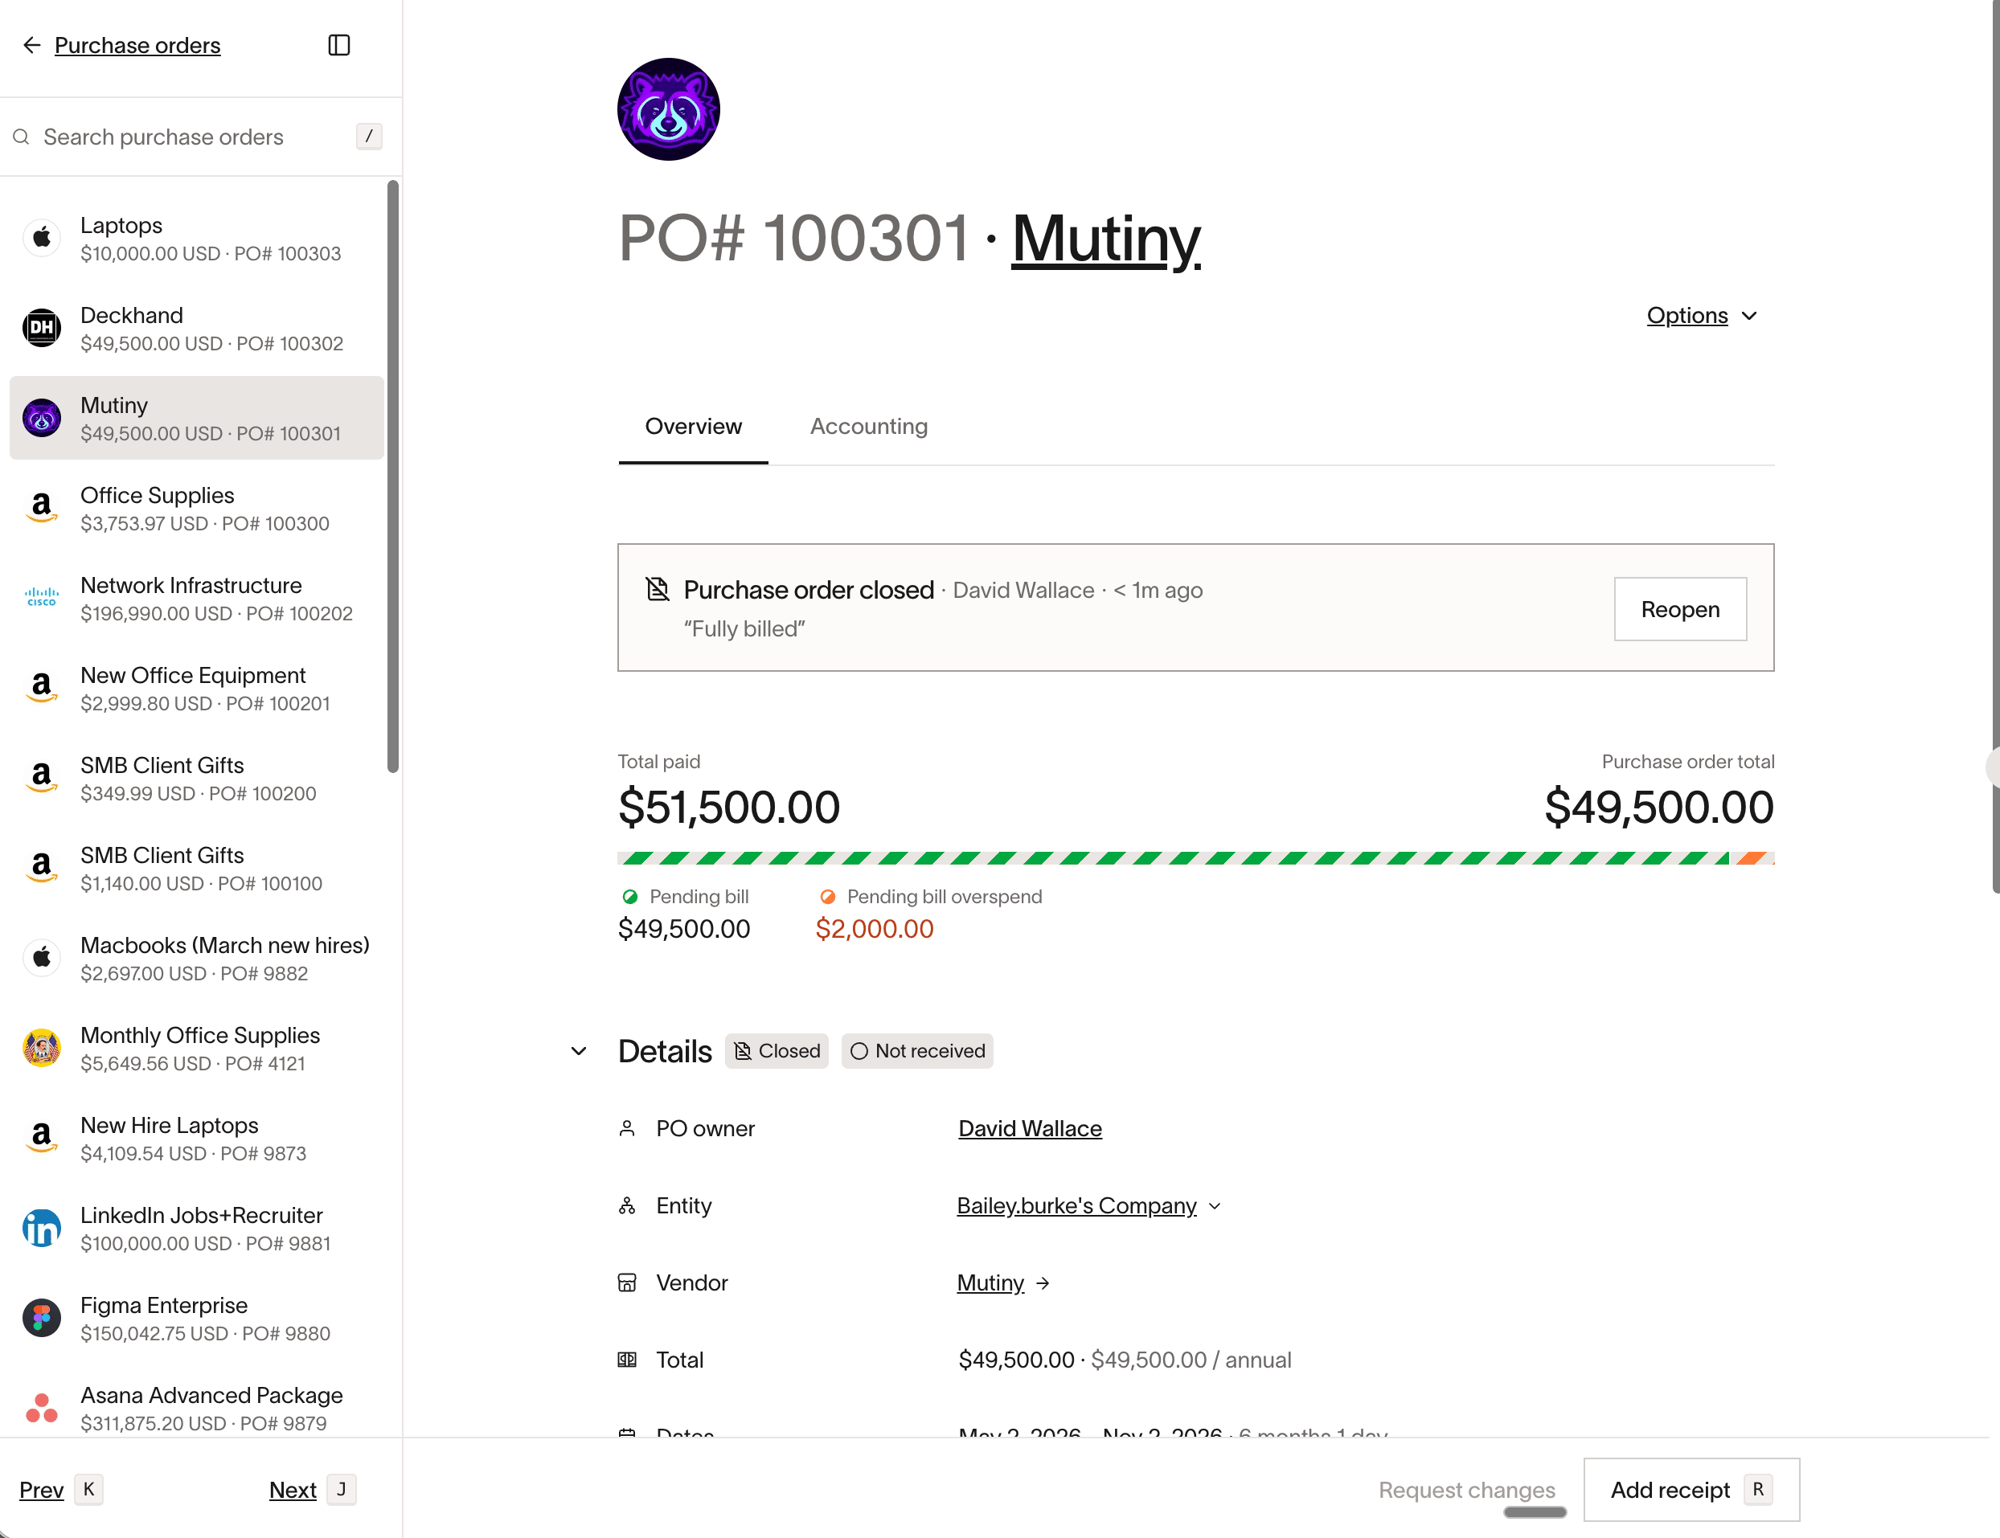This screenshot has height=1538, width=2000.
Task: Click the Amazon logo for New Office Equipment
Action: (42, 688)
